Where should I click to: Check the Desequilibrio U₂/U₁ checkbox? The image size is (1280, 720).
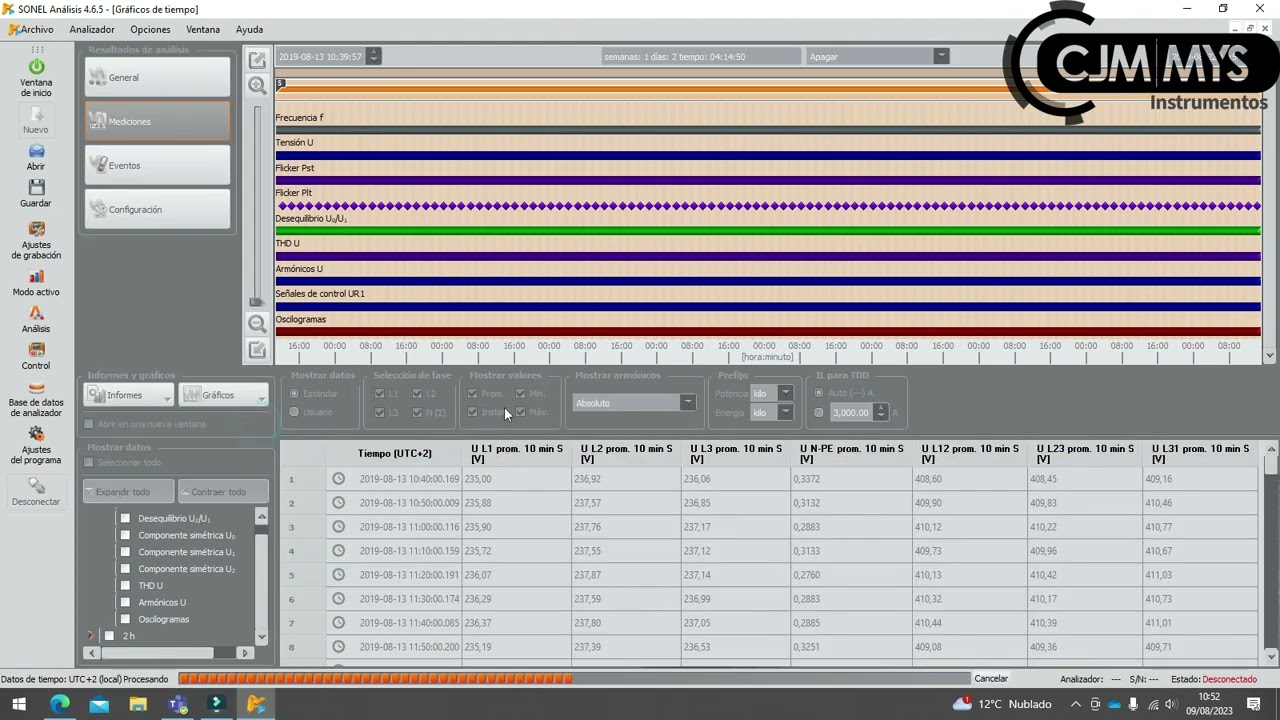[125, 518]
